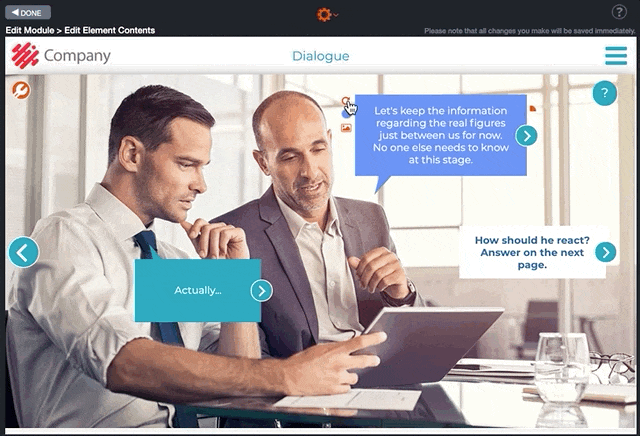
Task: Click the Dialogue page title
Action: click(x=320, y=56)
